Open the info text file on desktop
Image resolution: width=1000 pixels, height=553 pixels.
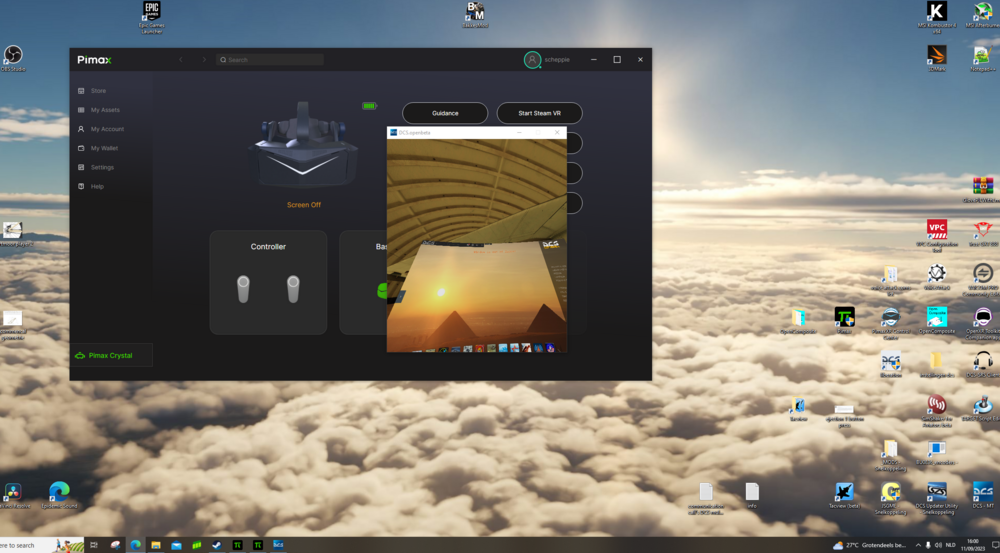pyautogui.click(x=752, y=496)
